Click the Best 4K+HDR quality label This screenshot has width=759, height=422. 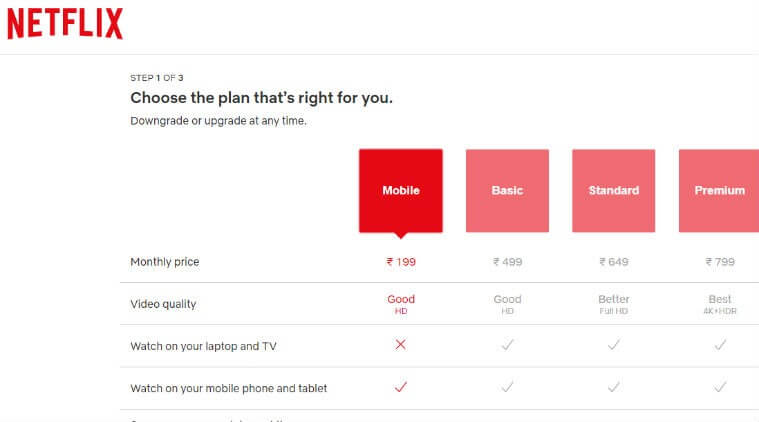pos(720,304)
